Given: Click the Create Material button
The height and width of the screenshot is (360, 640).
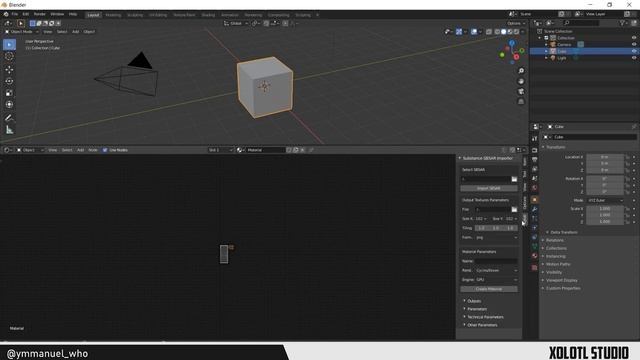Looking at the screenshot, I should tap(489, 289).
